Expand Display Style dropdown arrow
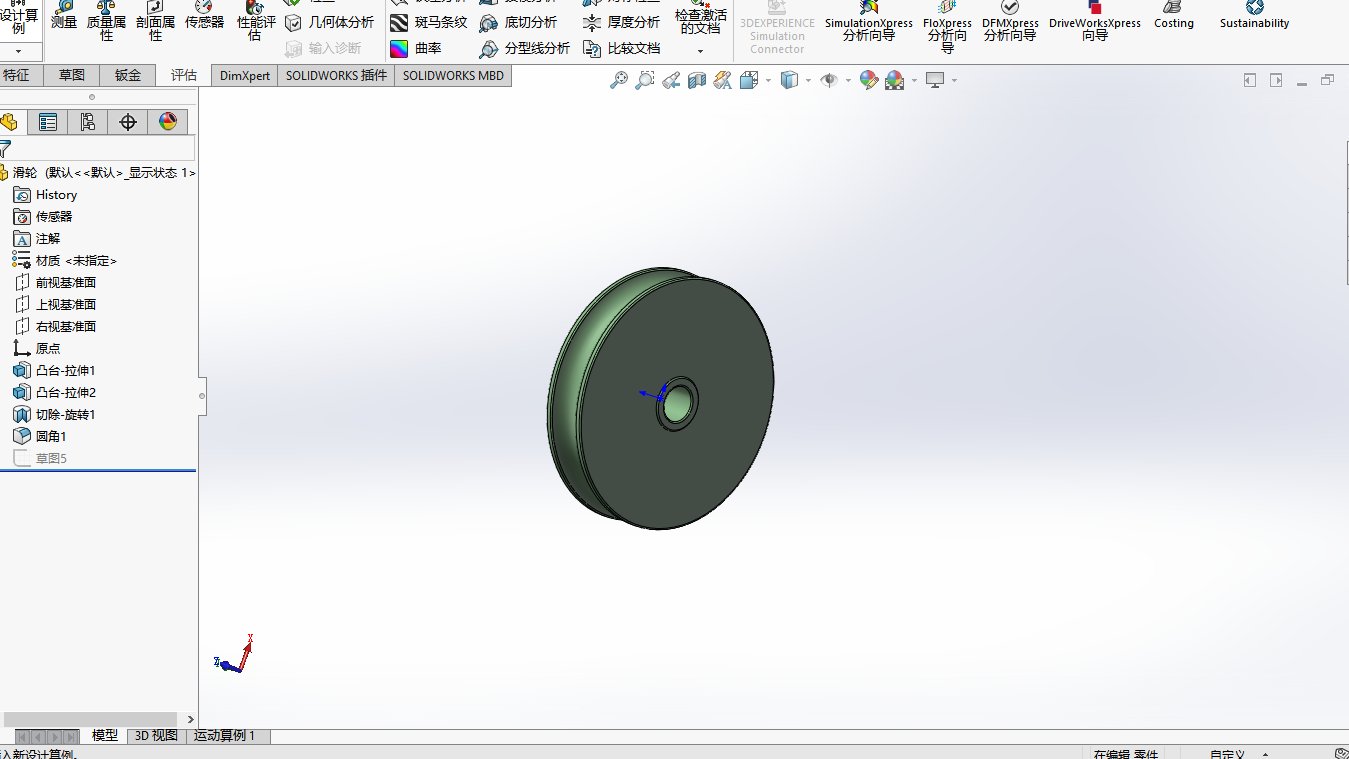Screen dimensions: 1349x759 [x=808, y=80]
